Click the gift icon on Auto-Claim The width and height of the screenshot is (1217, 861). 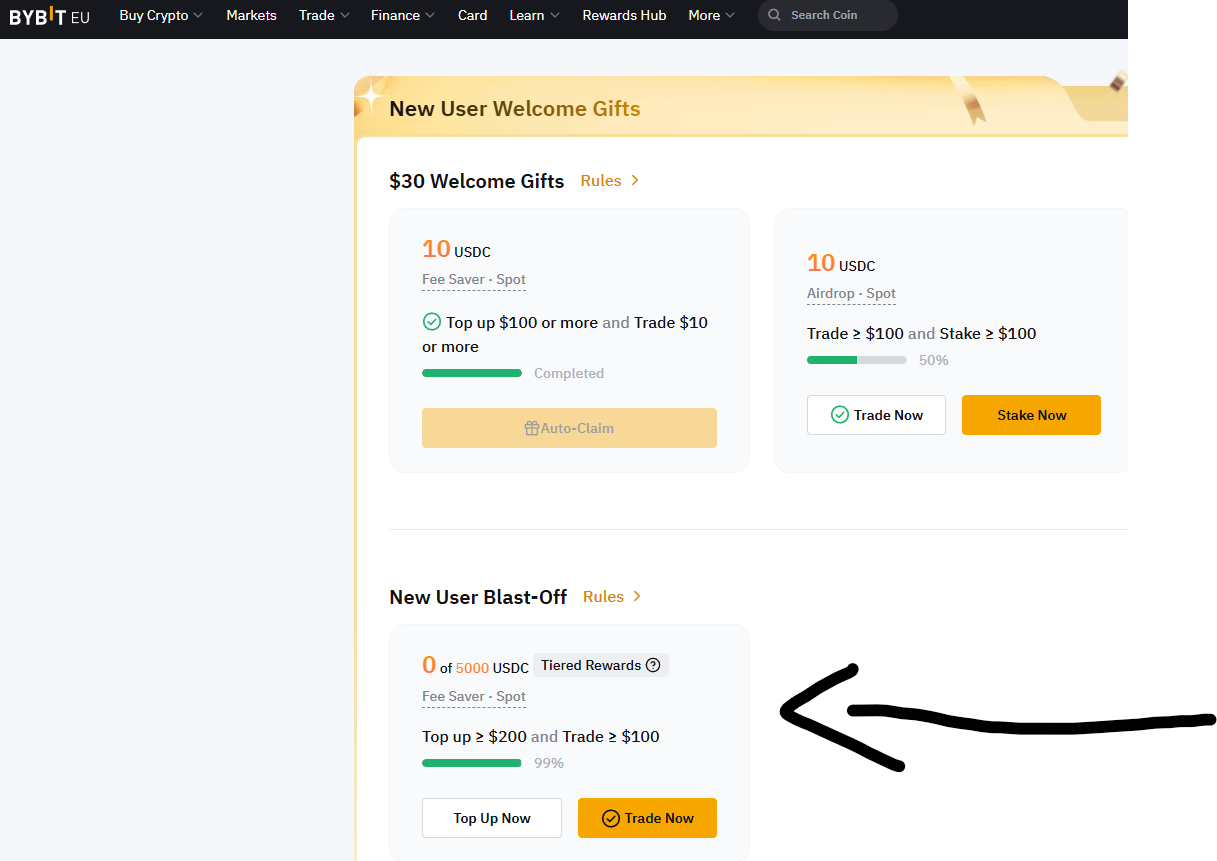coord(532,428)
